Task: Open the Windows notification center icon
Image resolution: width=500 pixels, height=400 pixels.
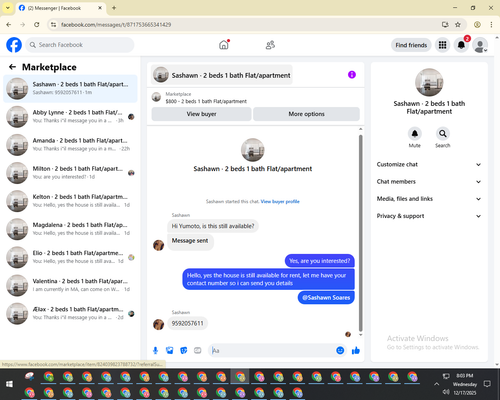Action: (487, 384)
